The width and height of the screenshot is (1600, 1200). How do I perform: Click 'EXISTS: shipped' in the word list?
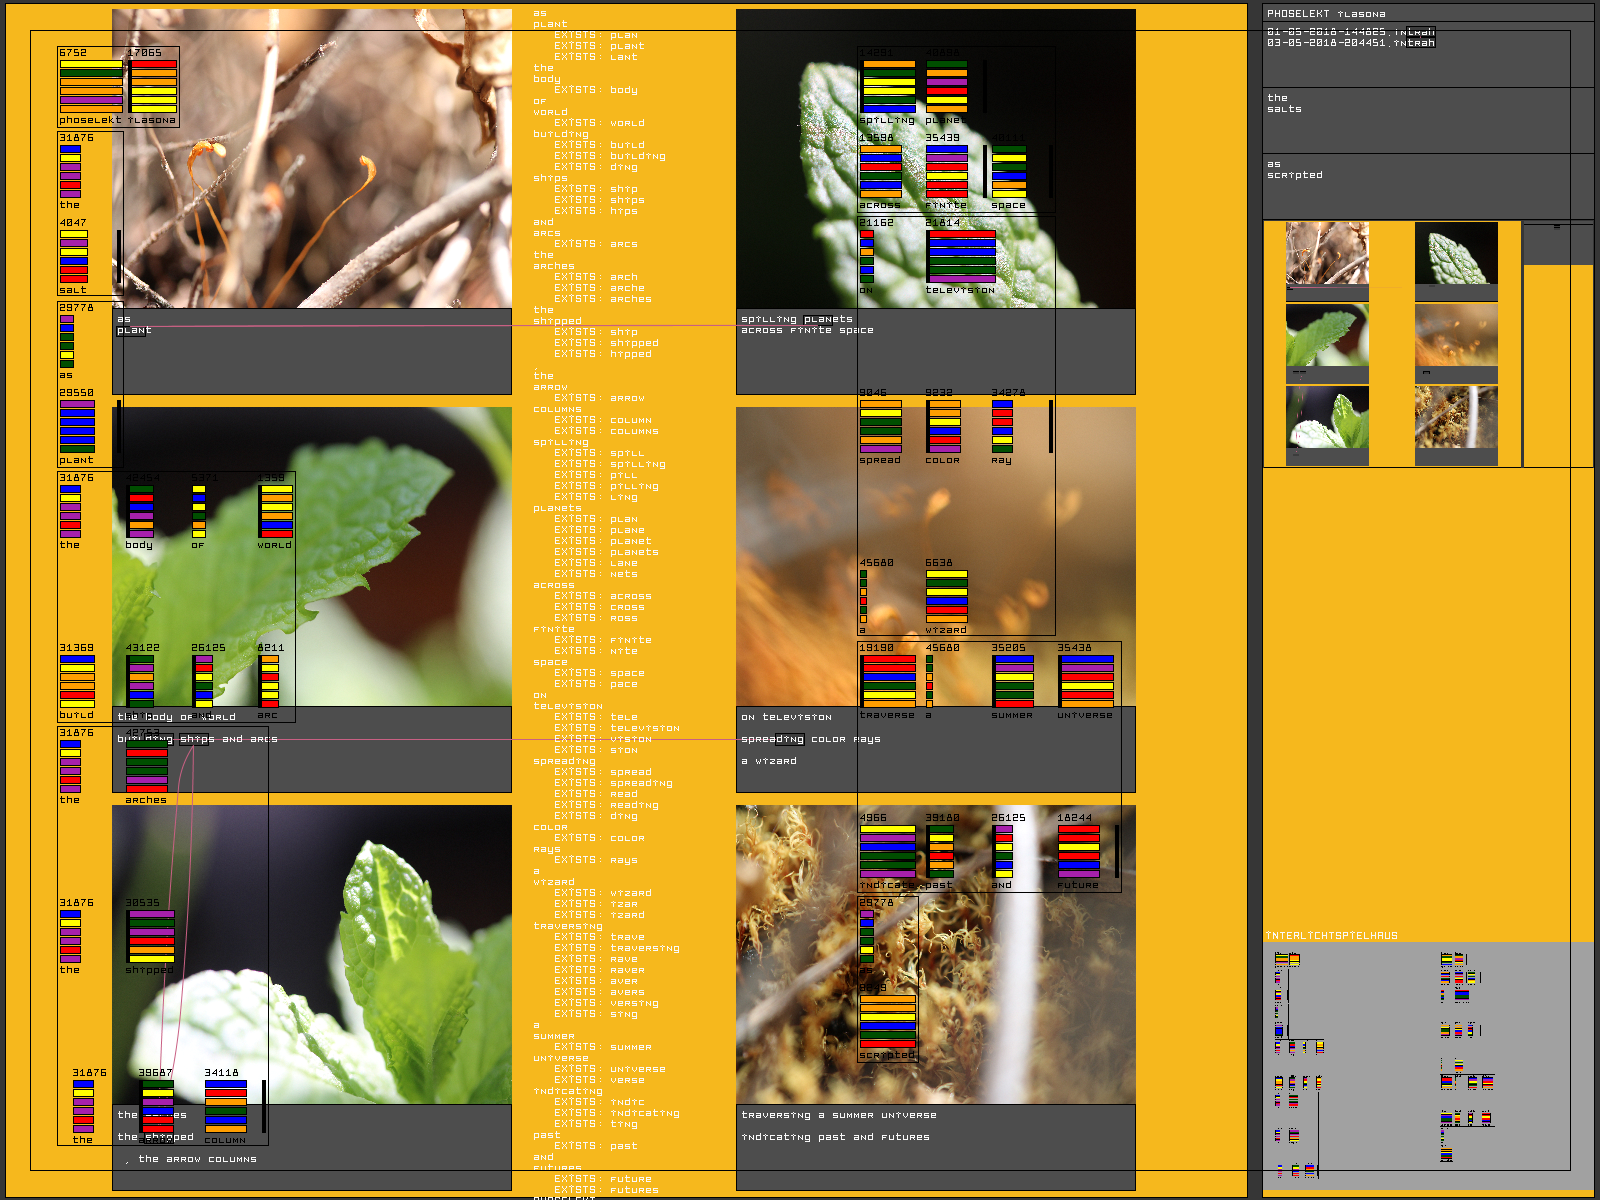(607, 343)
